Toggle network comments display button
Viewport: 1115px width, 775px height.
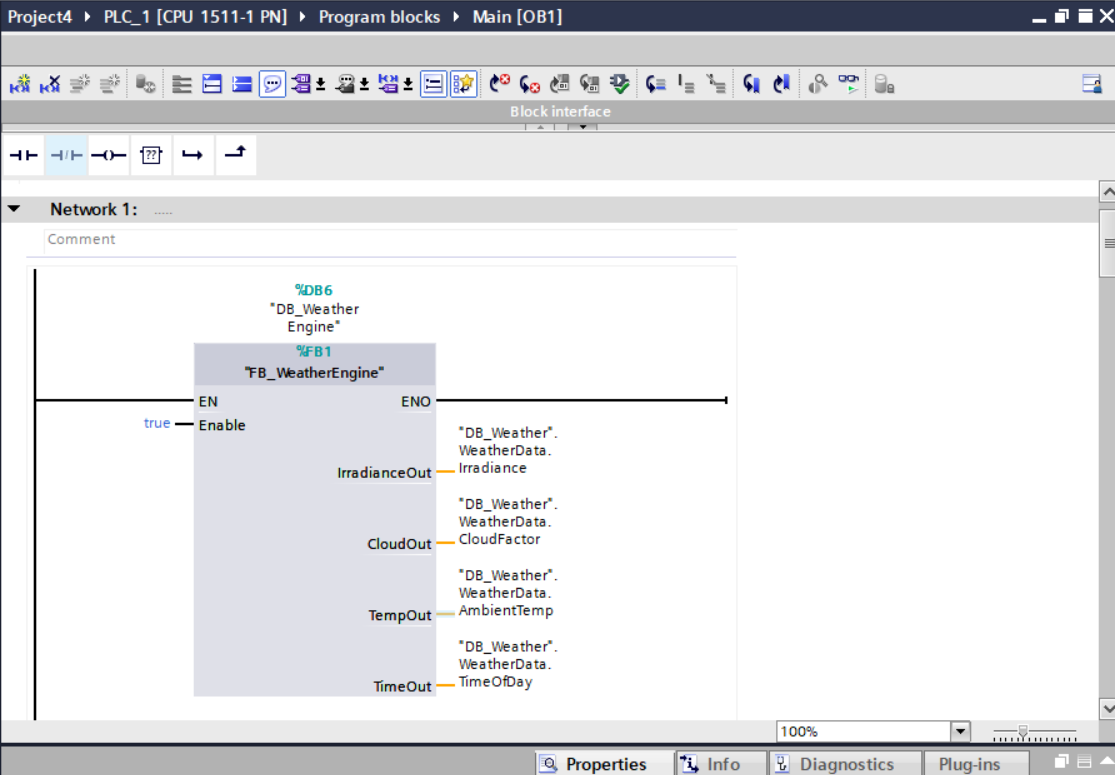point(433,84)
